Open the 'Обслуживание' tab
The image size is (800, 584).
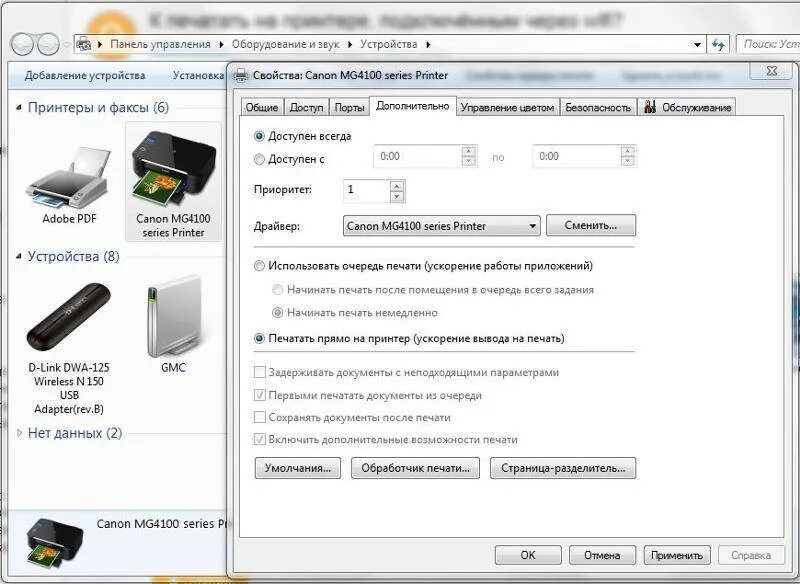coord(687,107)
